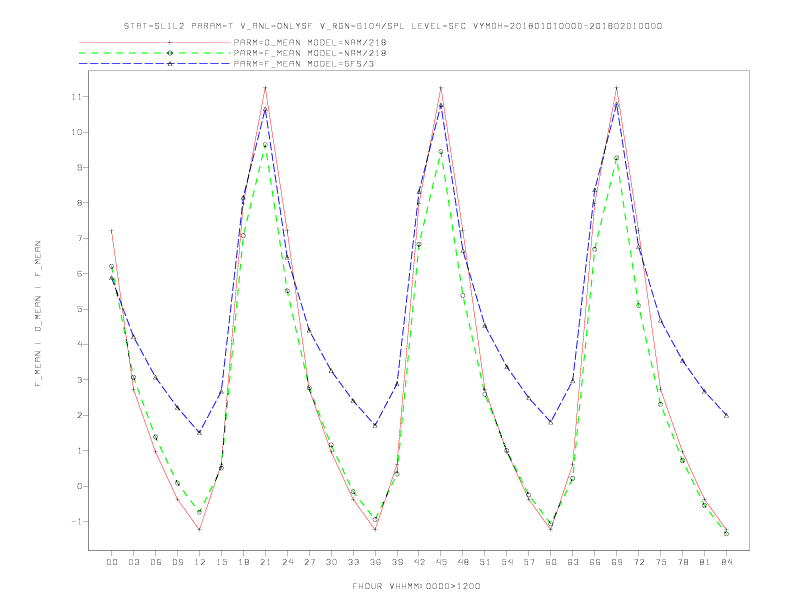Click x-axis tick label 09
The image size is (792, 612).
coord(177,562)
